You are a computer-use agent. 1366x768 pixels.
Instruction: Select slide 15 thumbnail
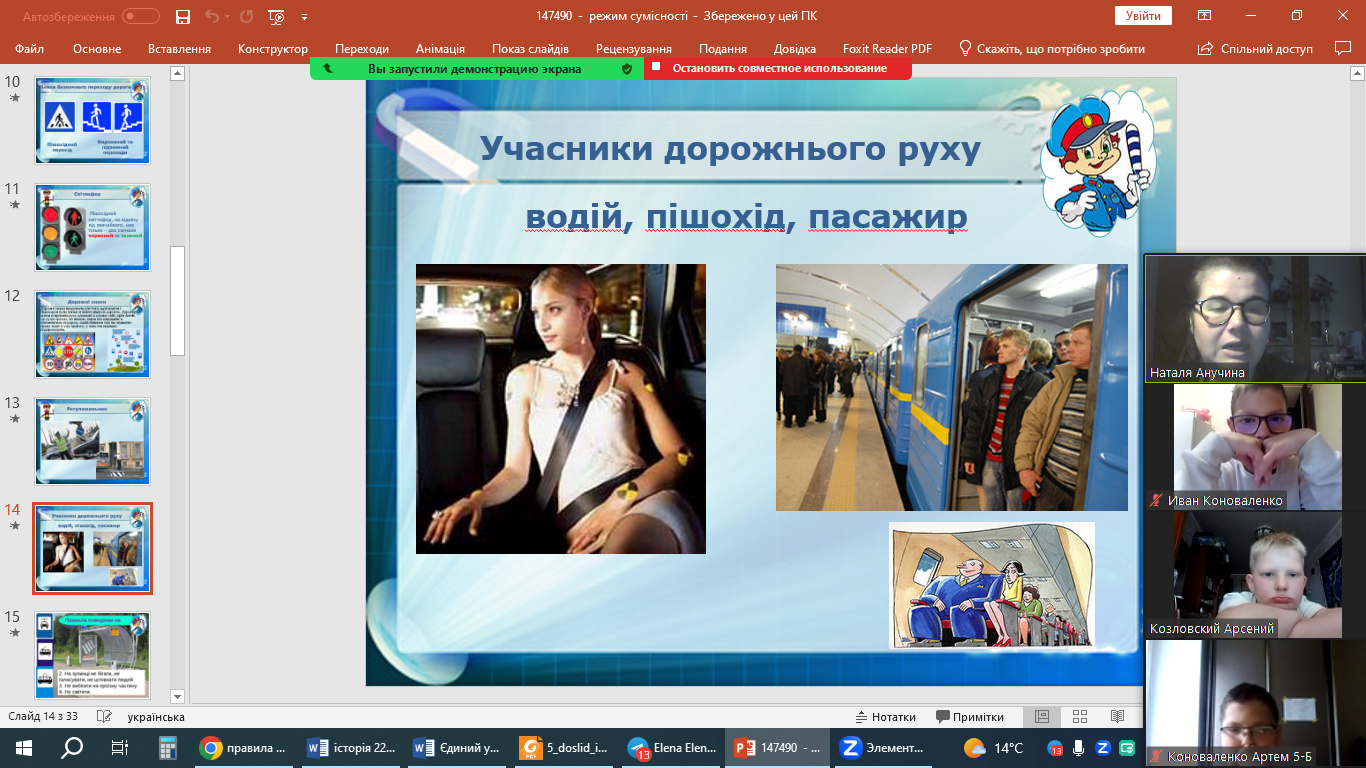pos(92,656)
